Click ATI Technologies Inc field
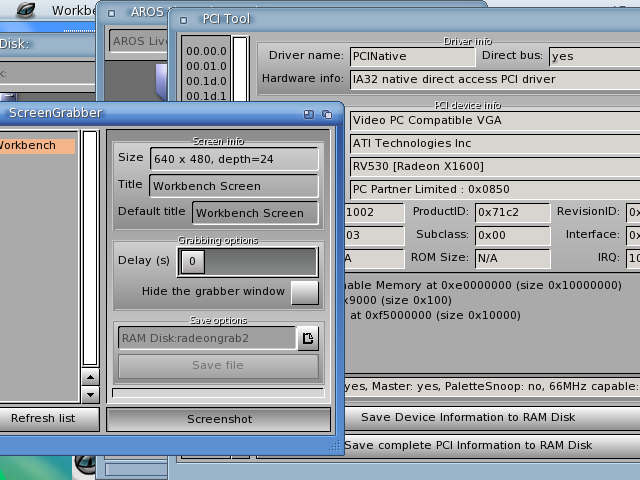This screenshot has width=640, height=480. [495, 144]
